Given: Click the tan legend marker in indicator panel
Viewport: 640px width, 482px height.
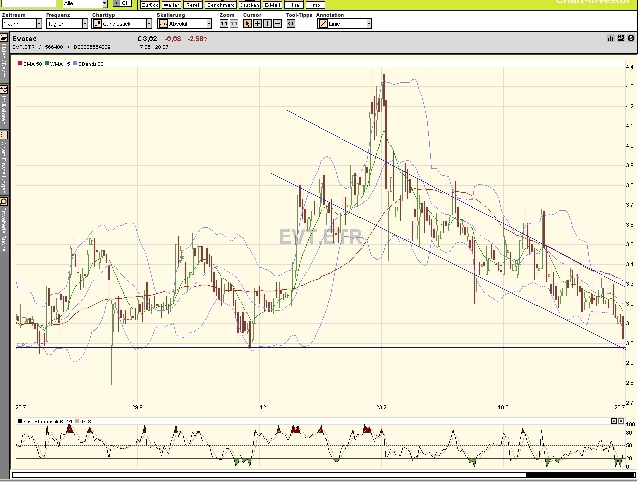Looking at the screenshot, I should [x=77, y=421].
